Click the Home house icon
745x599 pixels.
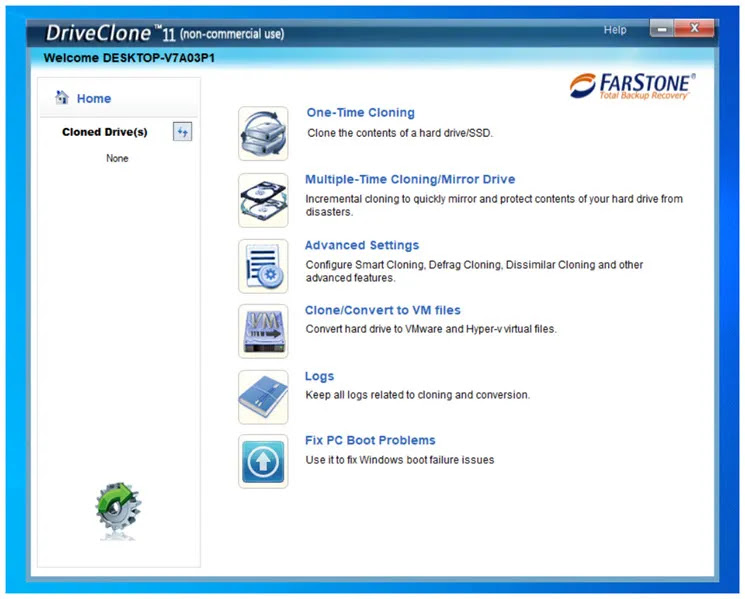62,97
